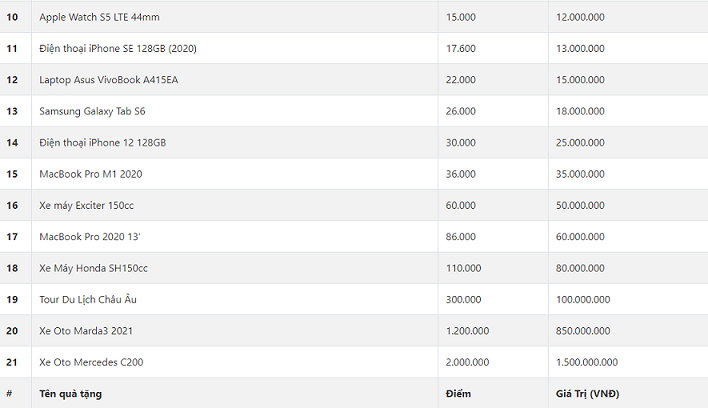
Task: Click the 1.500.000.000 value cell
Action: tap(587, 362)
